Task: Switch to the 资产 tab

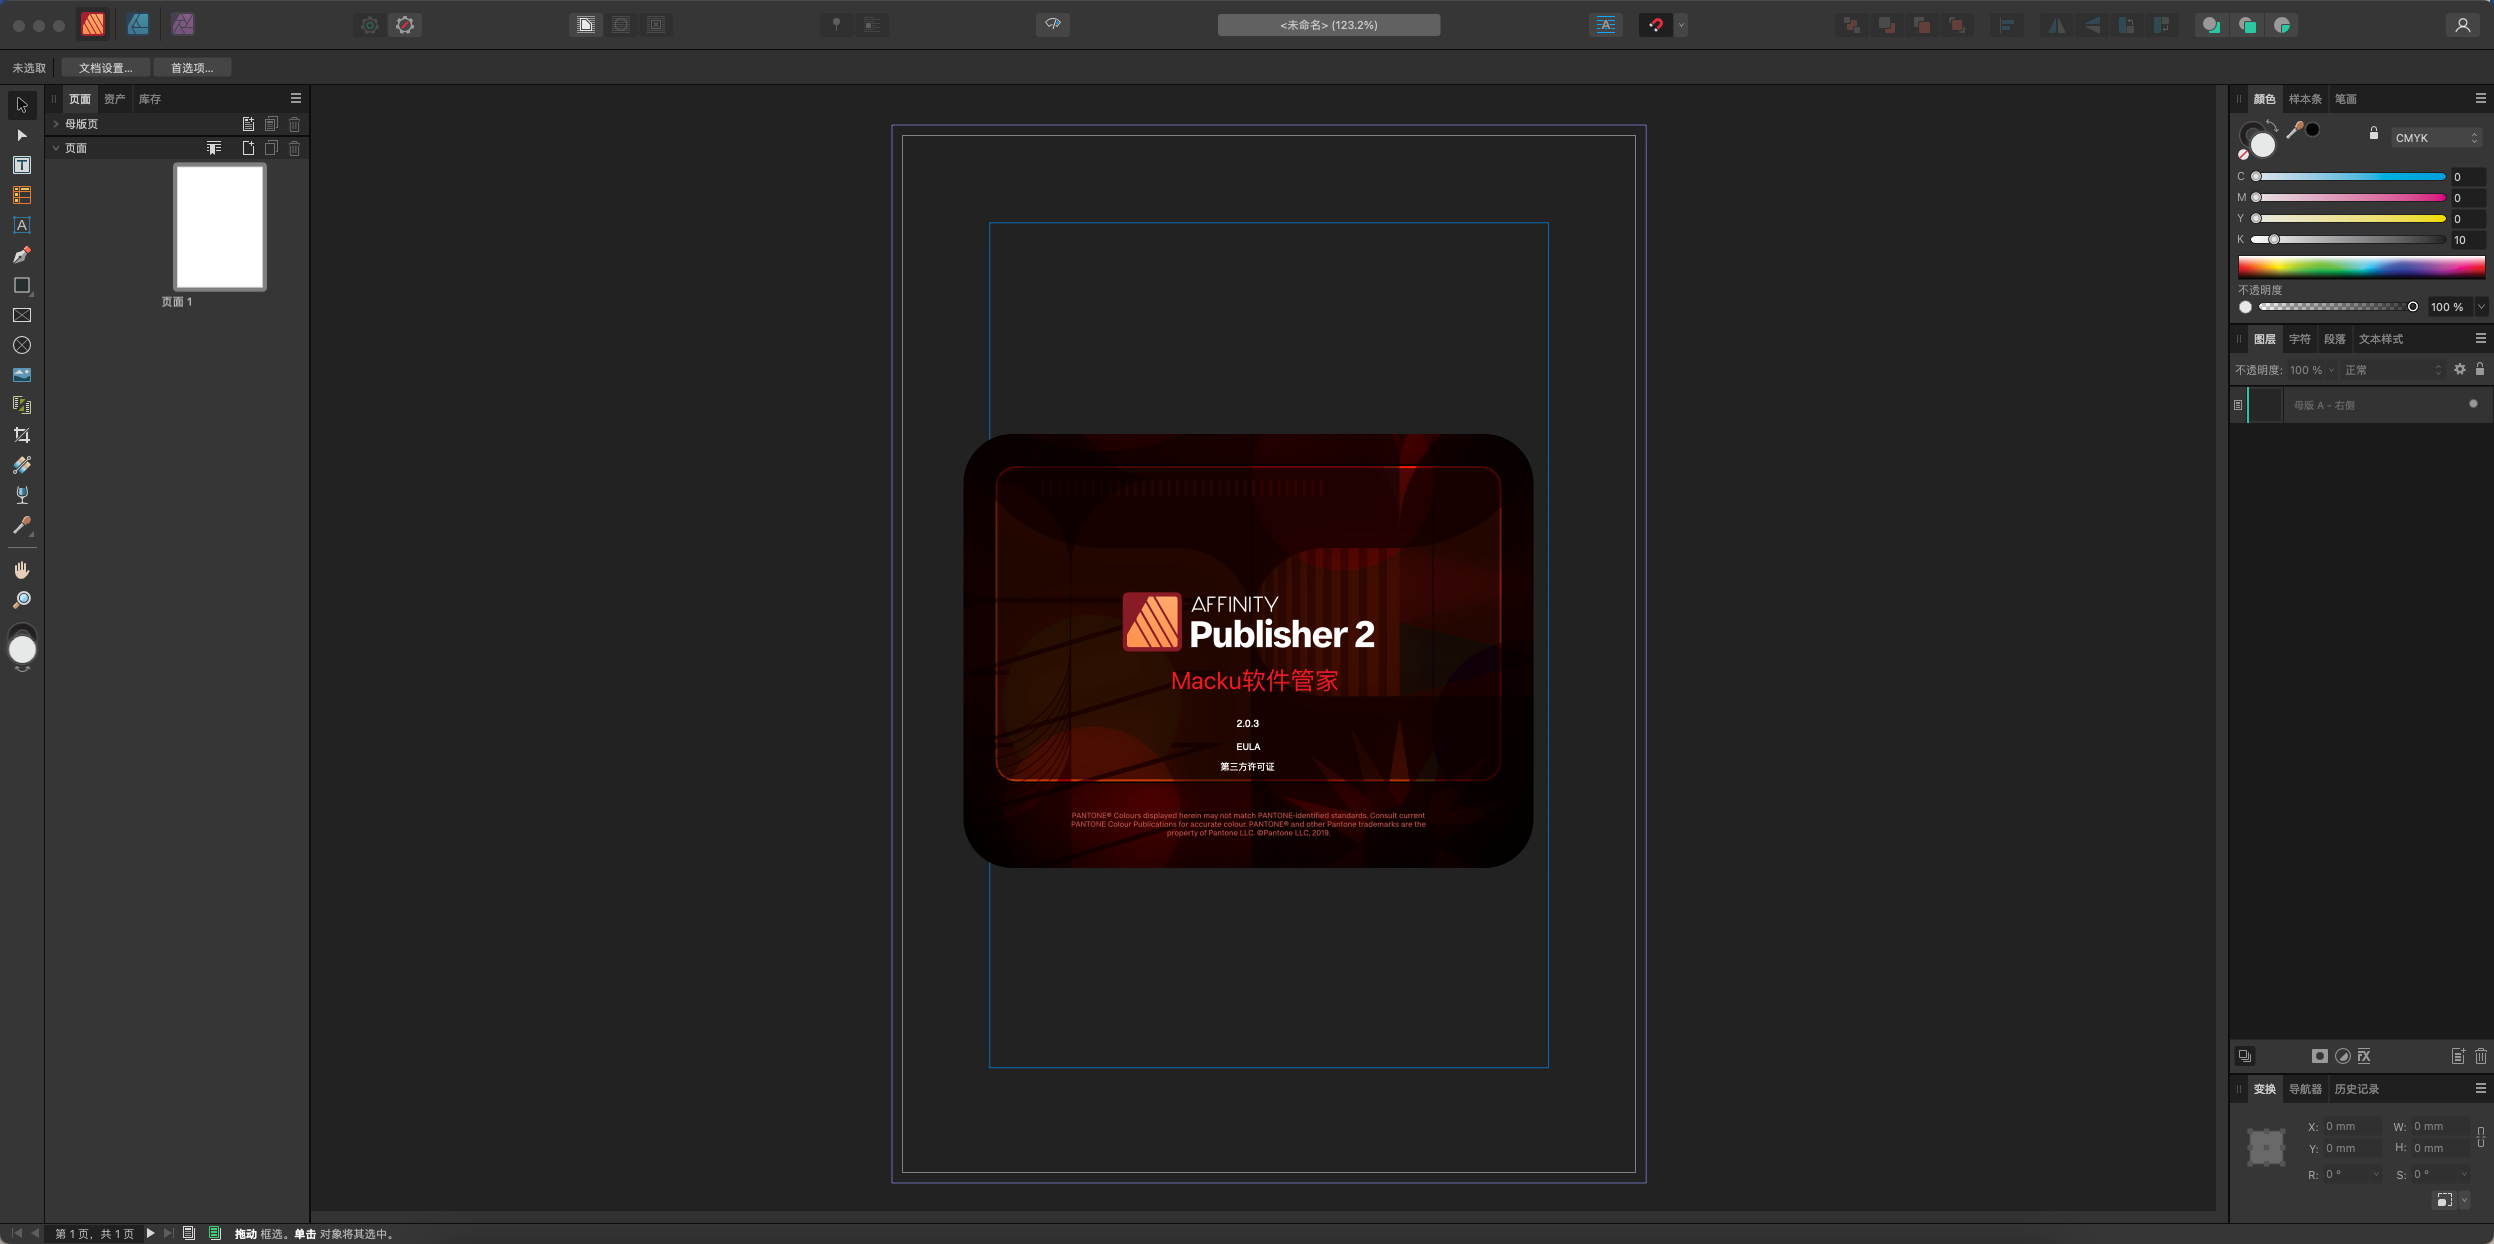Action: (x=114, y=99)
